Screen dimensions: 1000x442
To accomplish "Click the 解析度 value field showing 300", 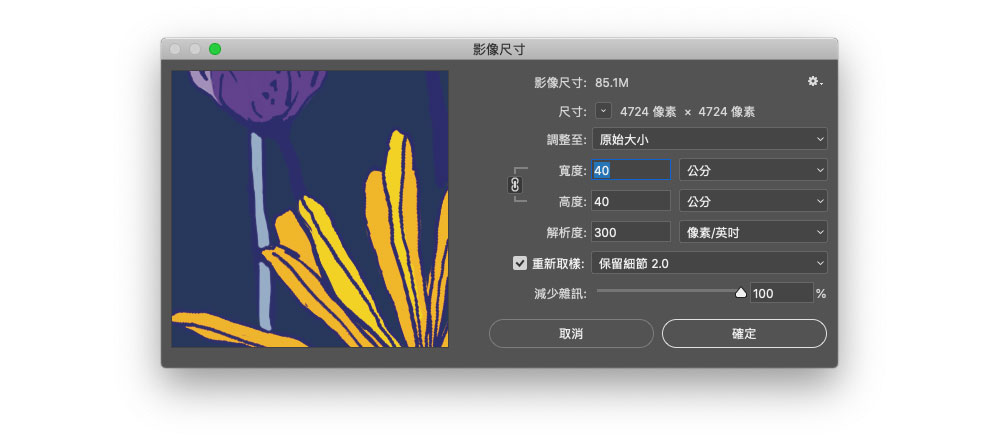I will (x=631, y=232).
